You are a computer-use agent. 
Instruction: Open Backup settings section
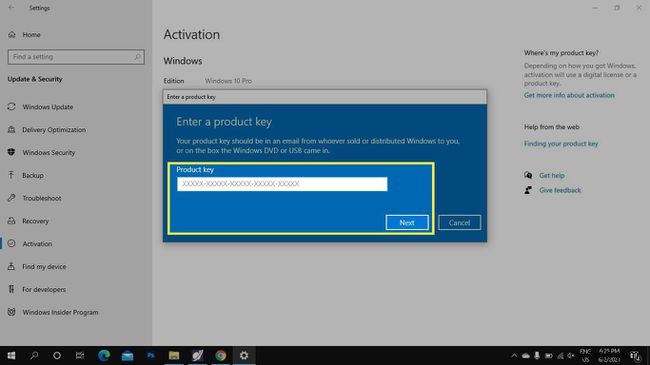(x=33, y=175)
